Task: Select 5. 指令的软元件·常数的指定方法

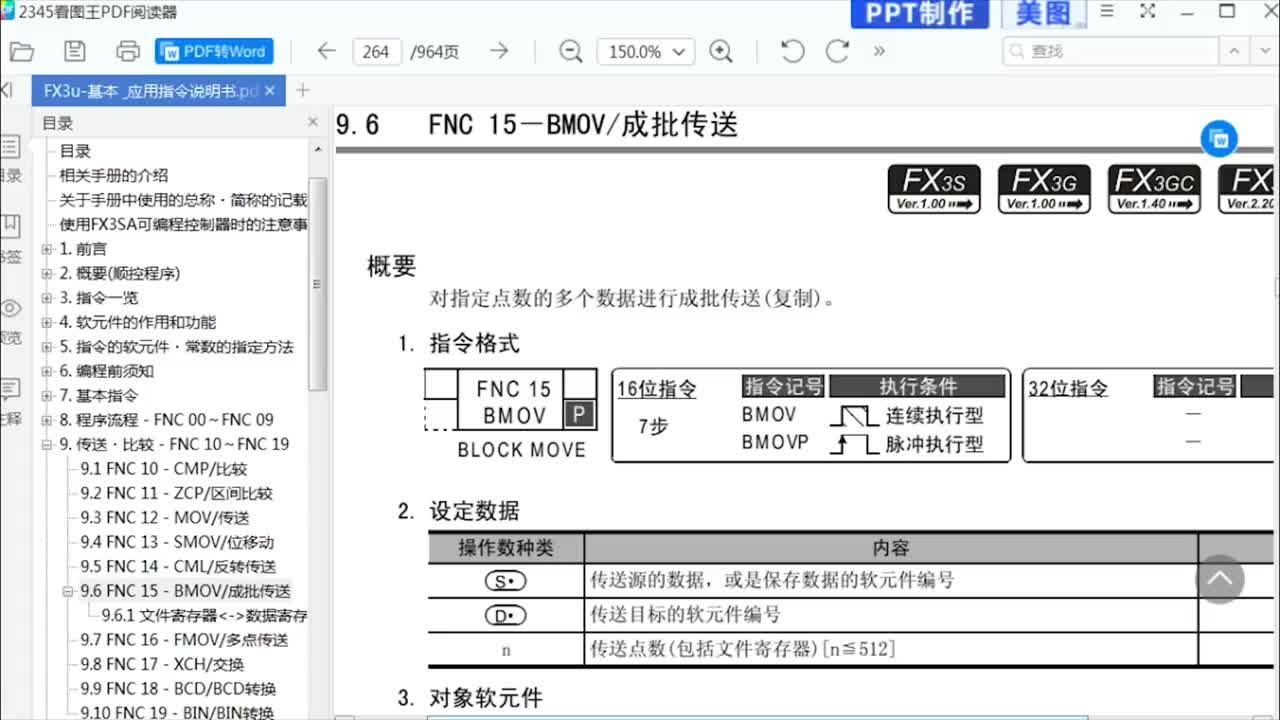Action: (176, 347)
